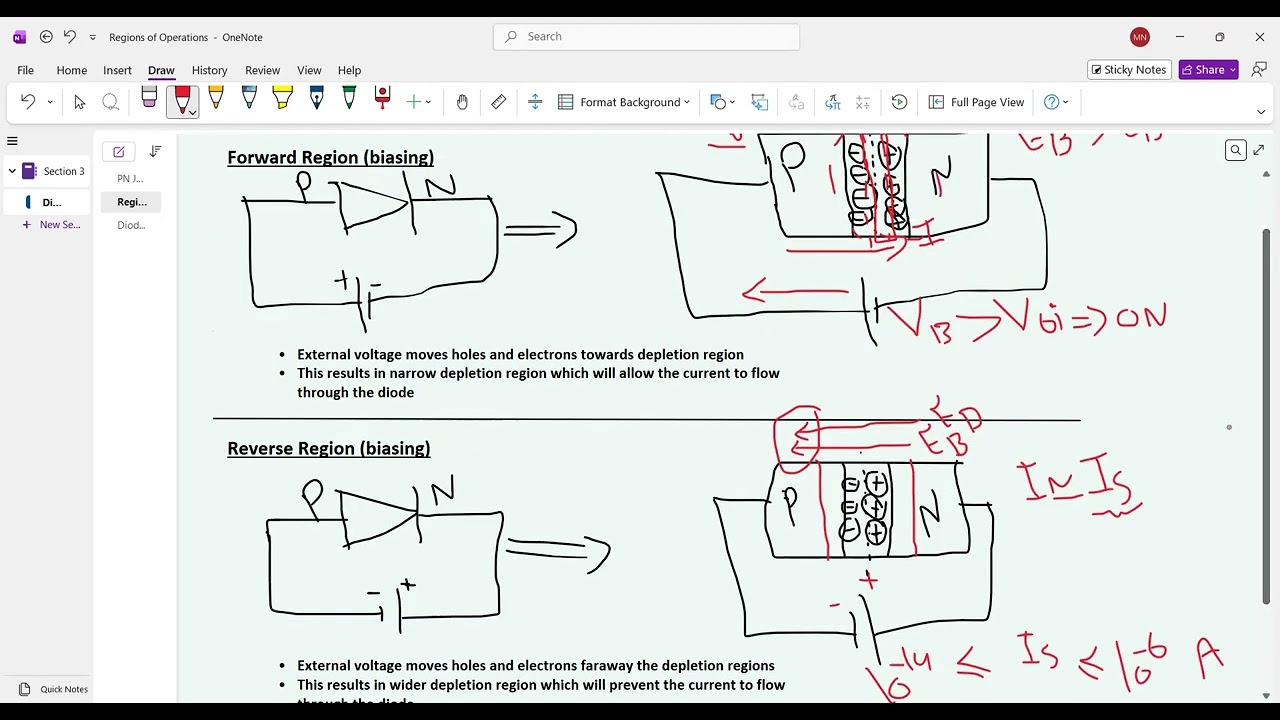Click the Back navigation arrow
This screenshot has width=1280, height=720.
click(46, 37)
